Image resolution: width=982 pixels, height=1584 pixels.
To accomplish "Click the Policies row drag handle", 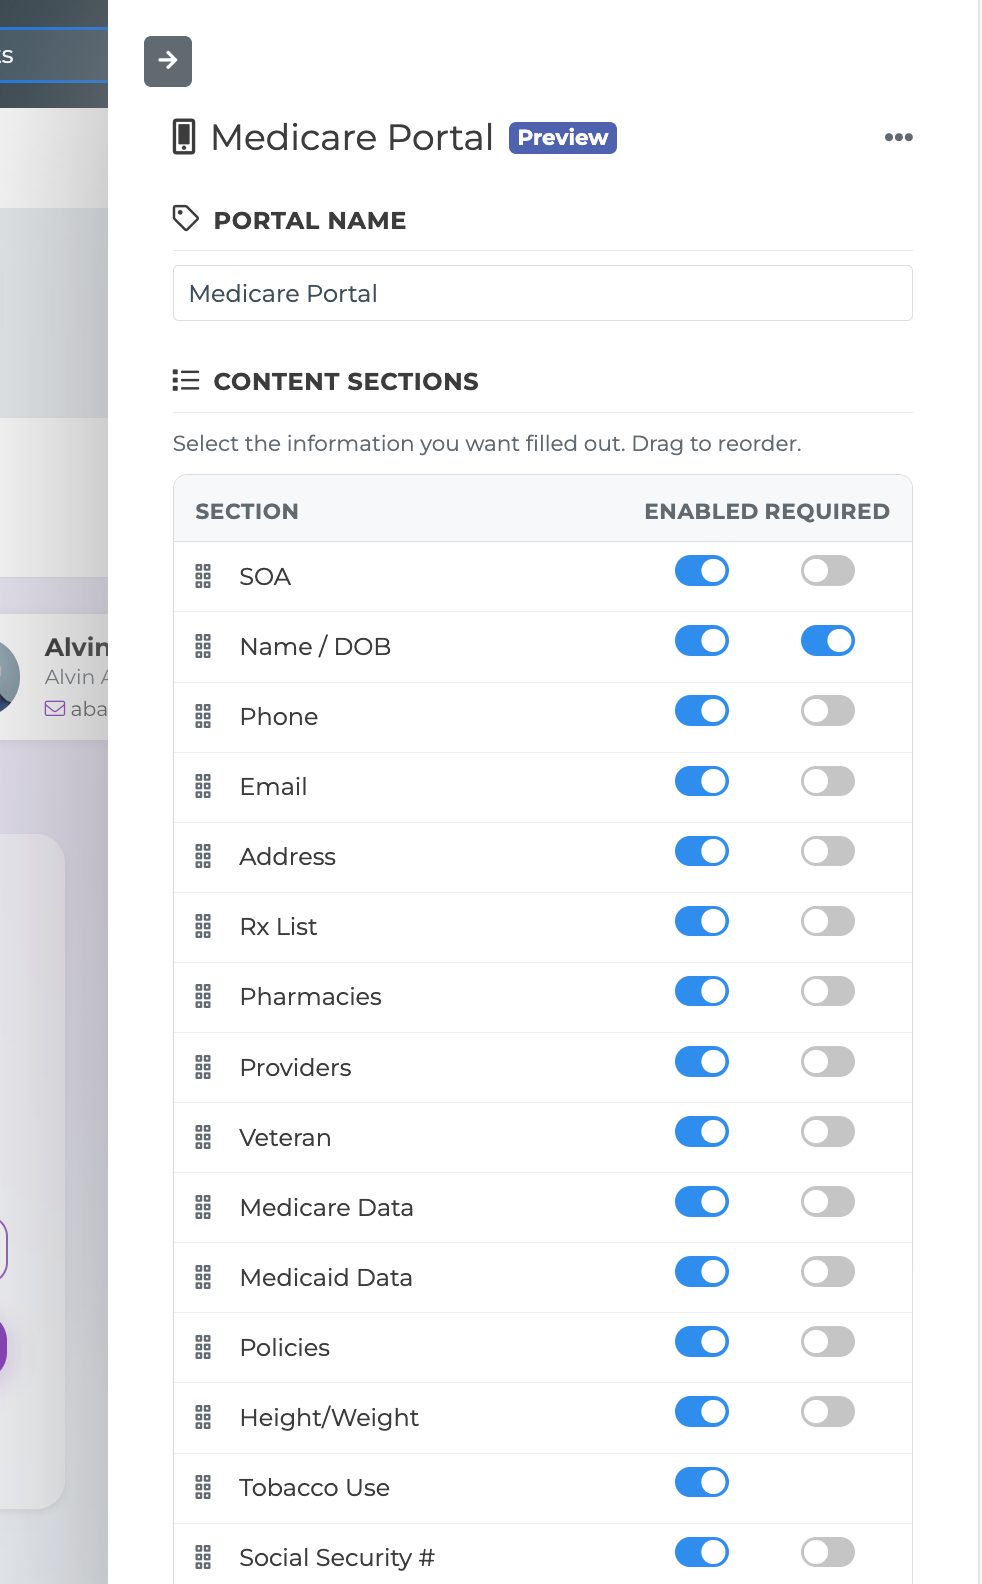I will tap(203, 1347).
